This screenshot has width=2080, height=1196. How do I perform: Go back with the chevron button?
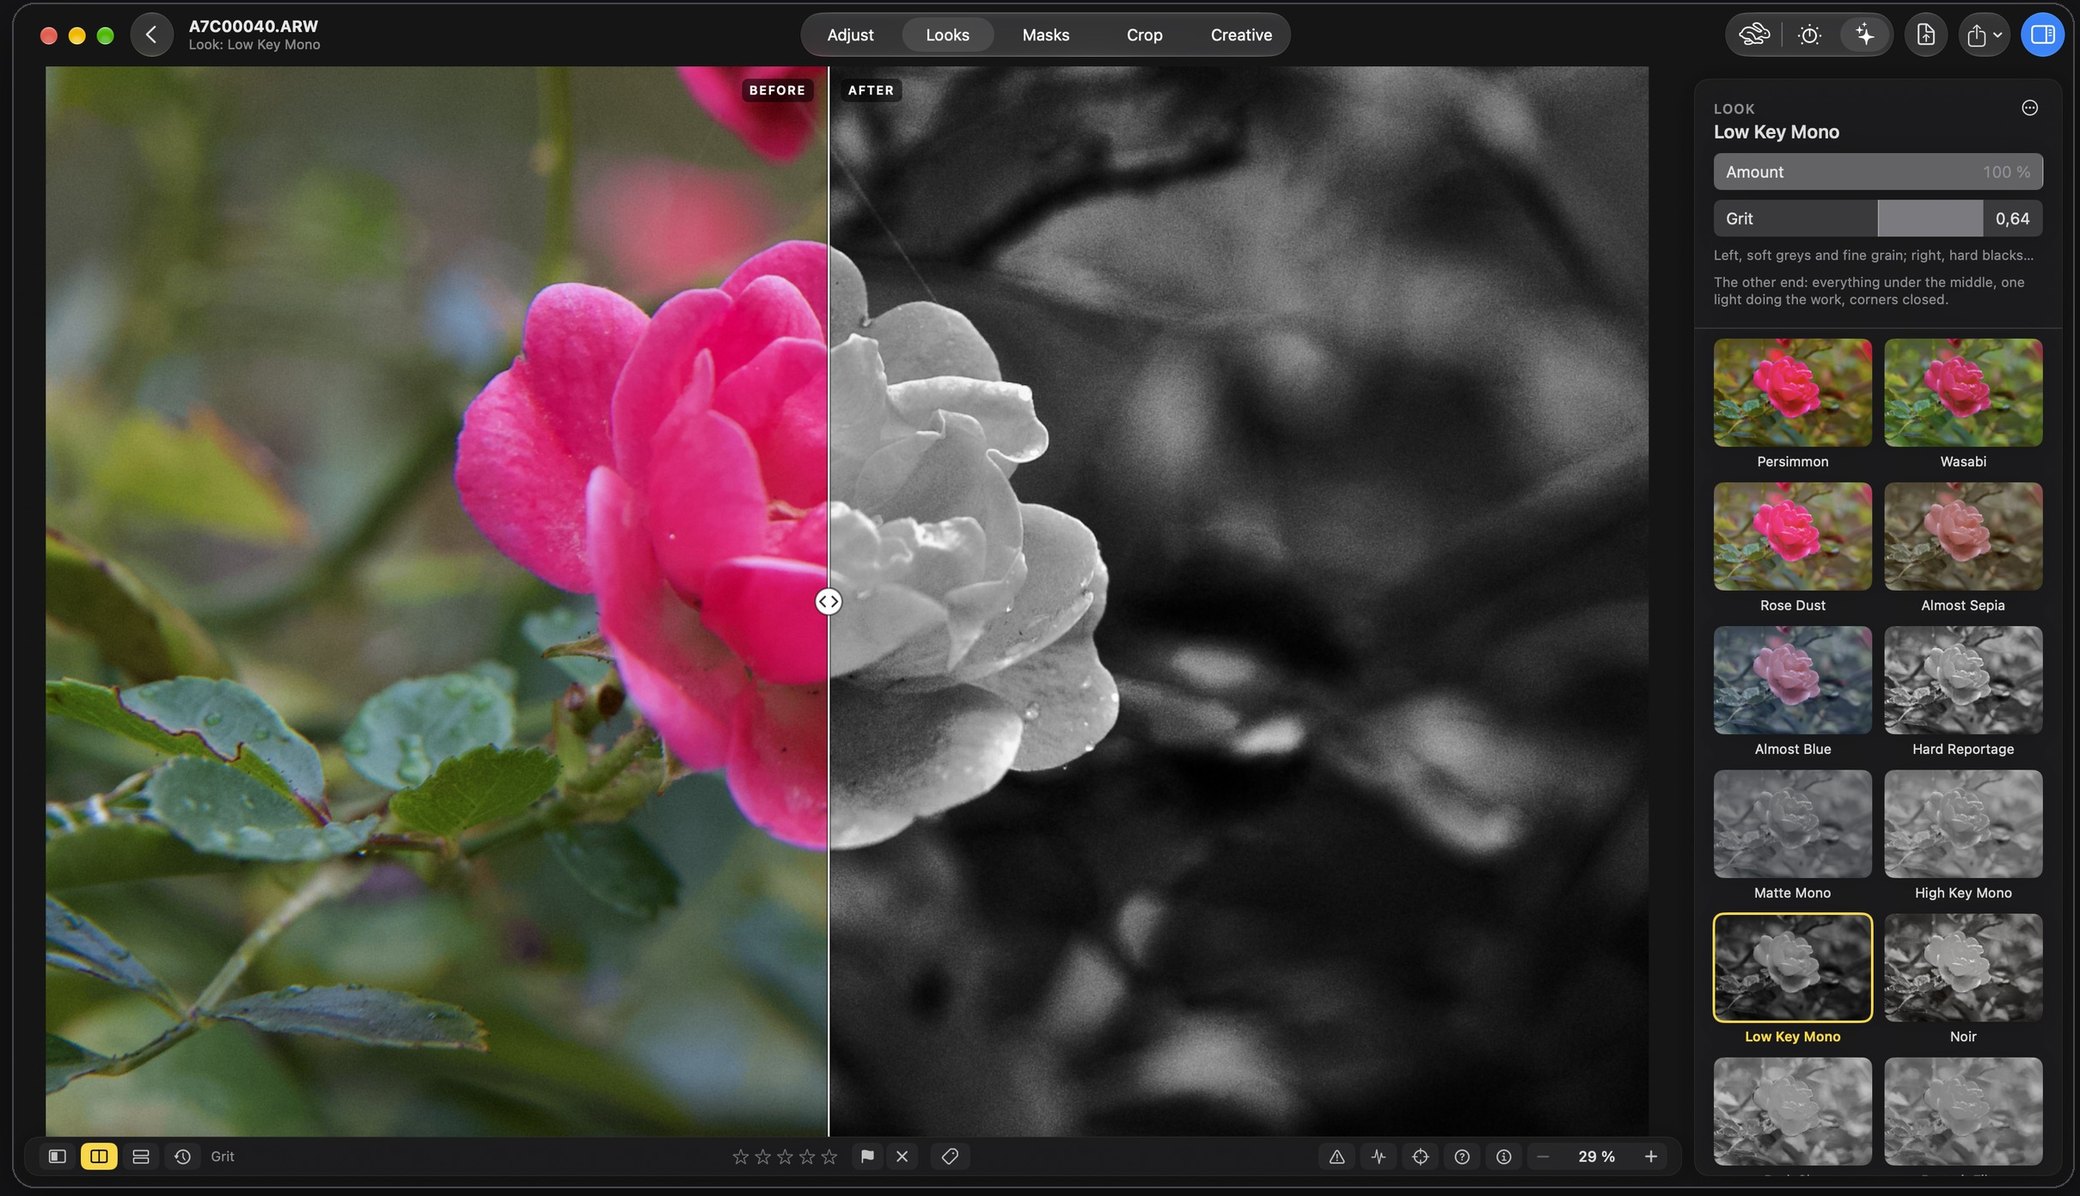click(151, 35)
